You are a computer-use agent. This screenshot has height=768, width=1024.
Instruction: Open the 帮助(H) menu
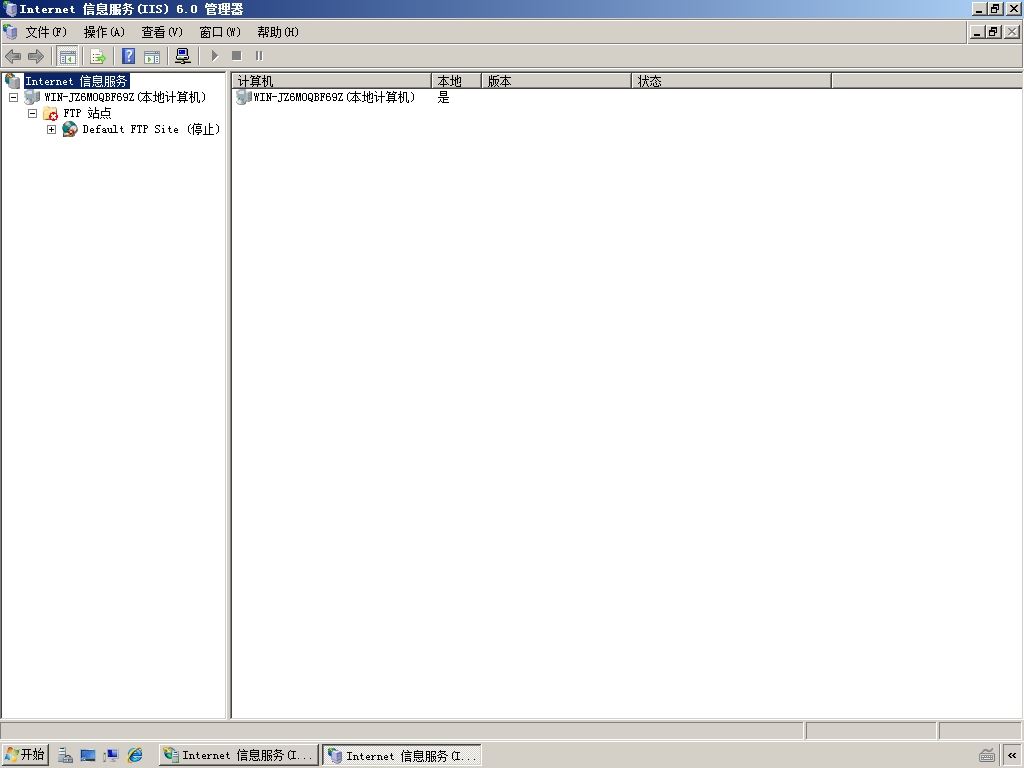(x=278, y=32)
